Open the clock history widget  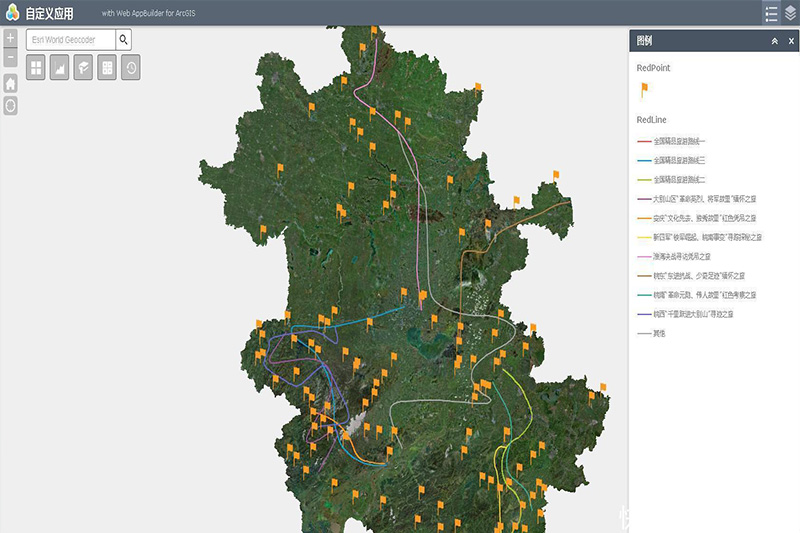(130, 68)
